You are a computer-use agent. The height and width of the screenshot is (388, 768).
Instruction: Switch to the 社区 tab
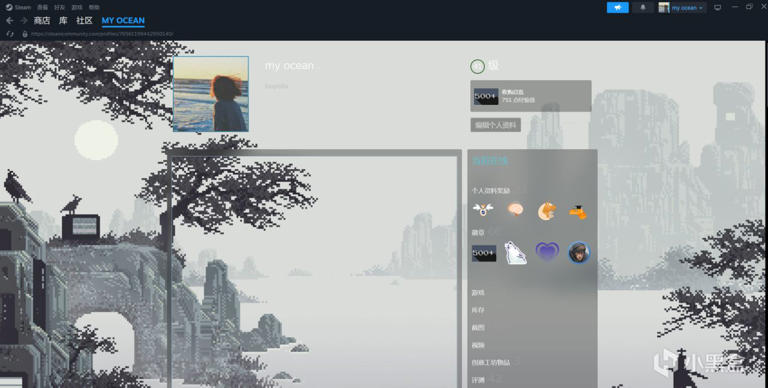tap(84, 21)
